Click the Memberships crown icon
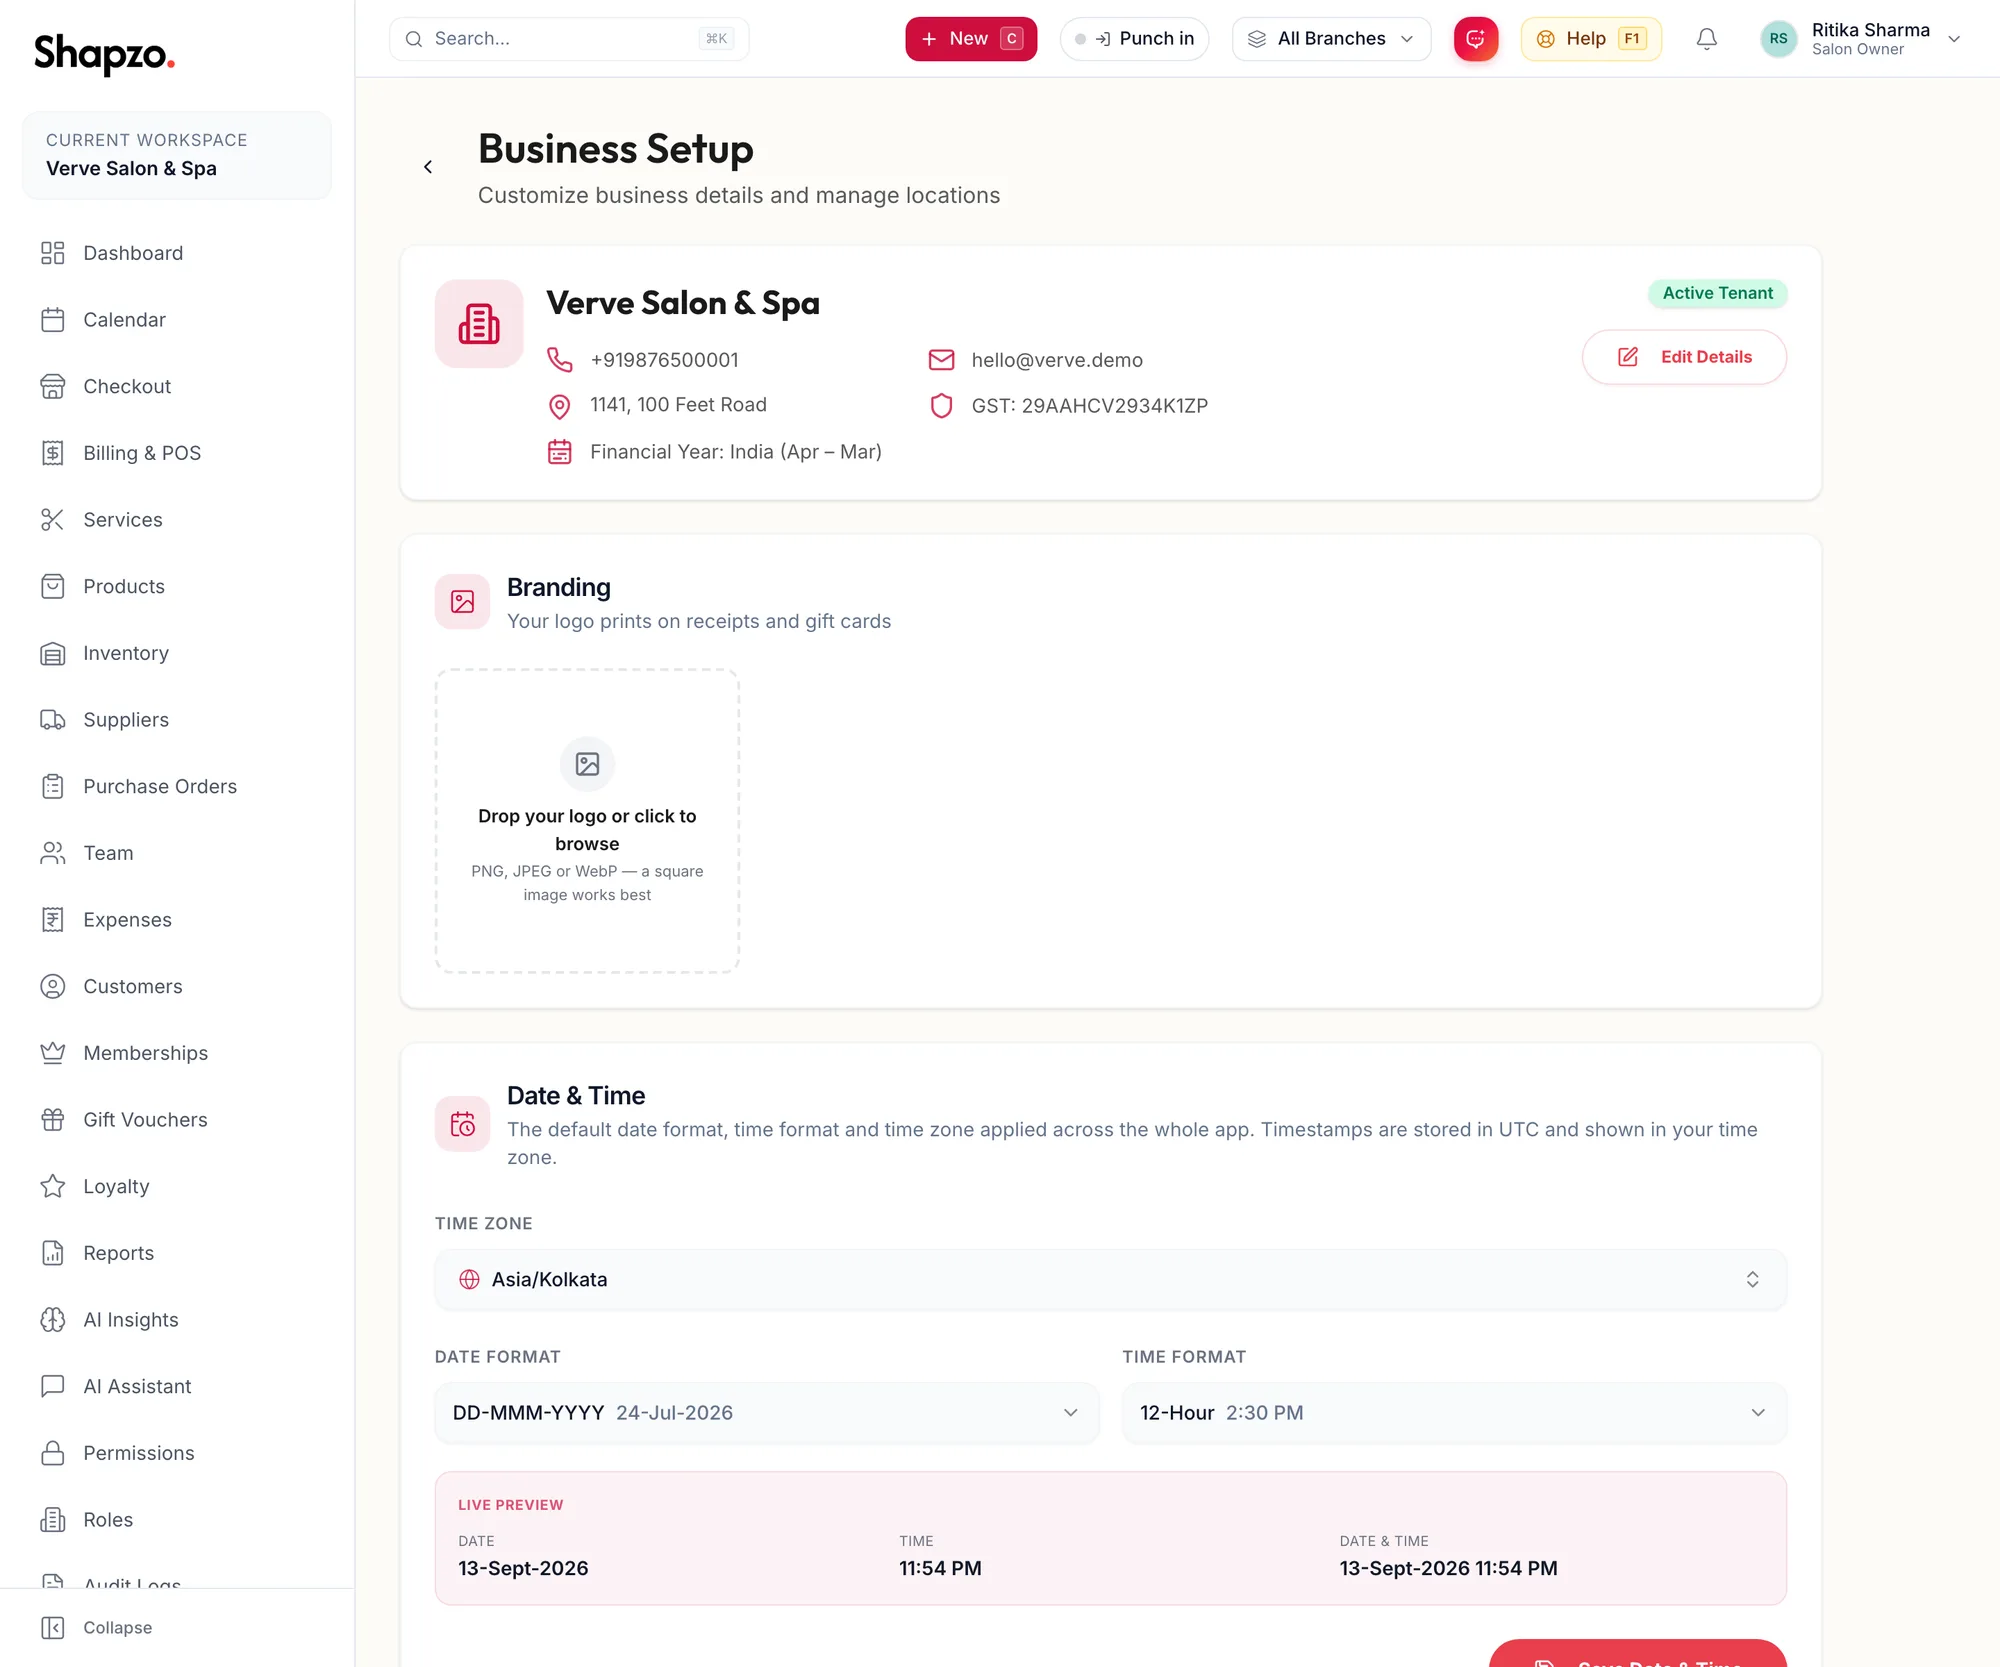The image size is (2000, 1667). (53, 1053)
